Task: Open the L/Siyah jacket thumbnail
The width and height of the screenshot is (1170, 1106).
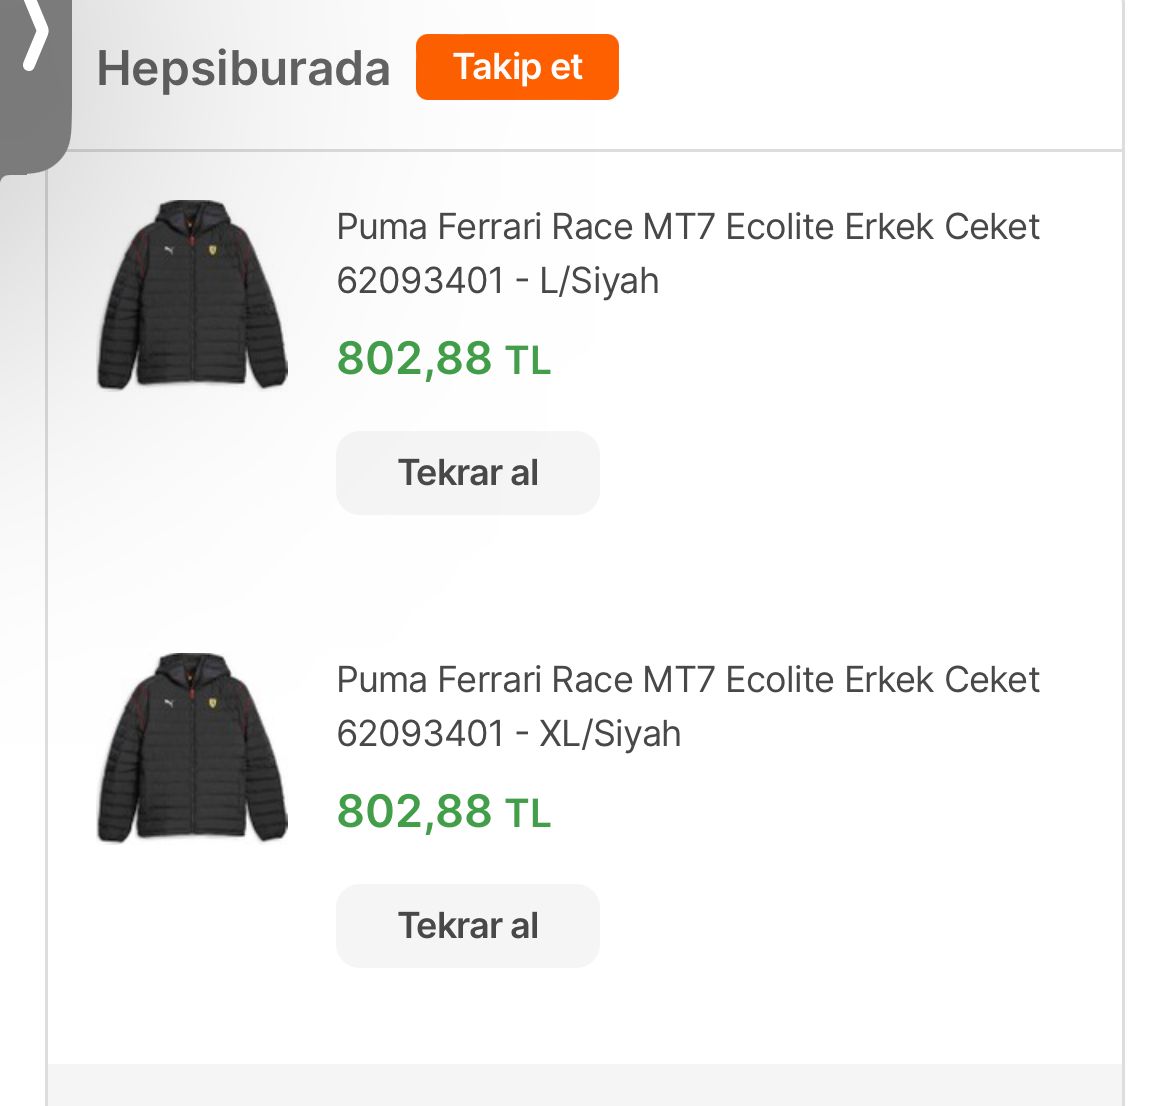Action: pyautogui.click(x=192, y=294)
